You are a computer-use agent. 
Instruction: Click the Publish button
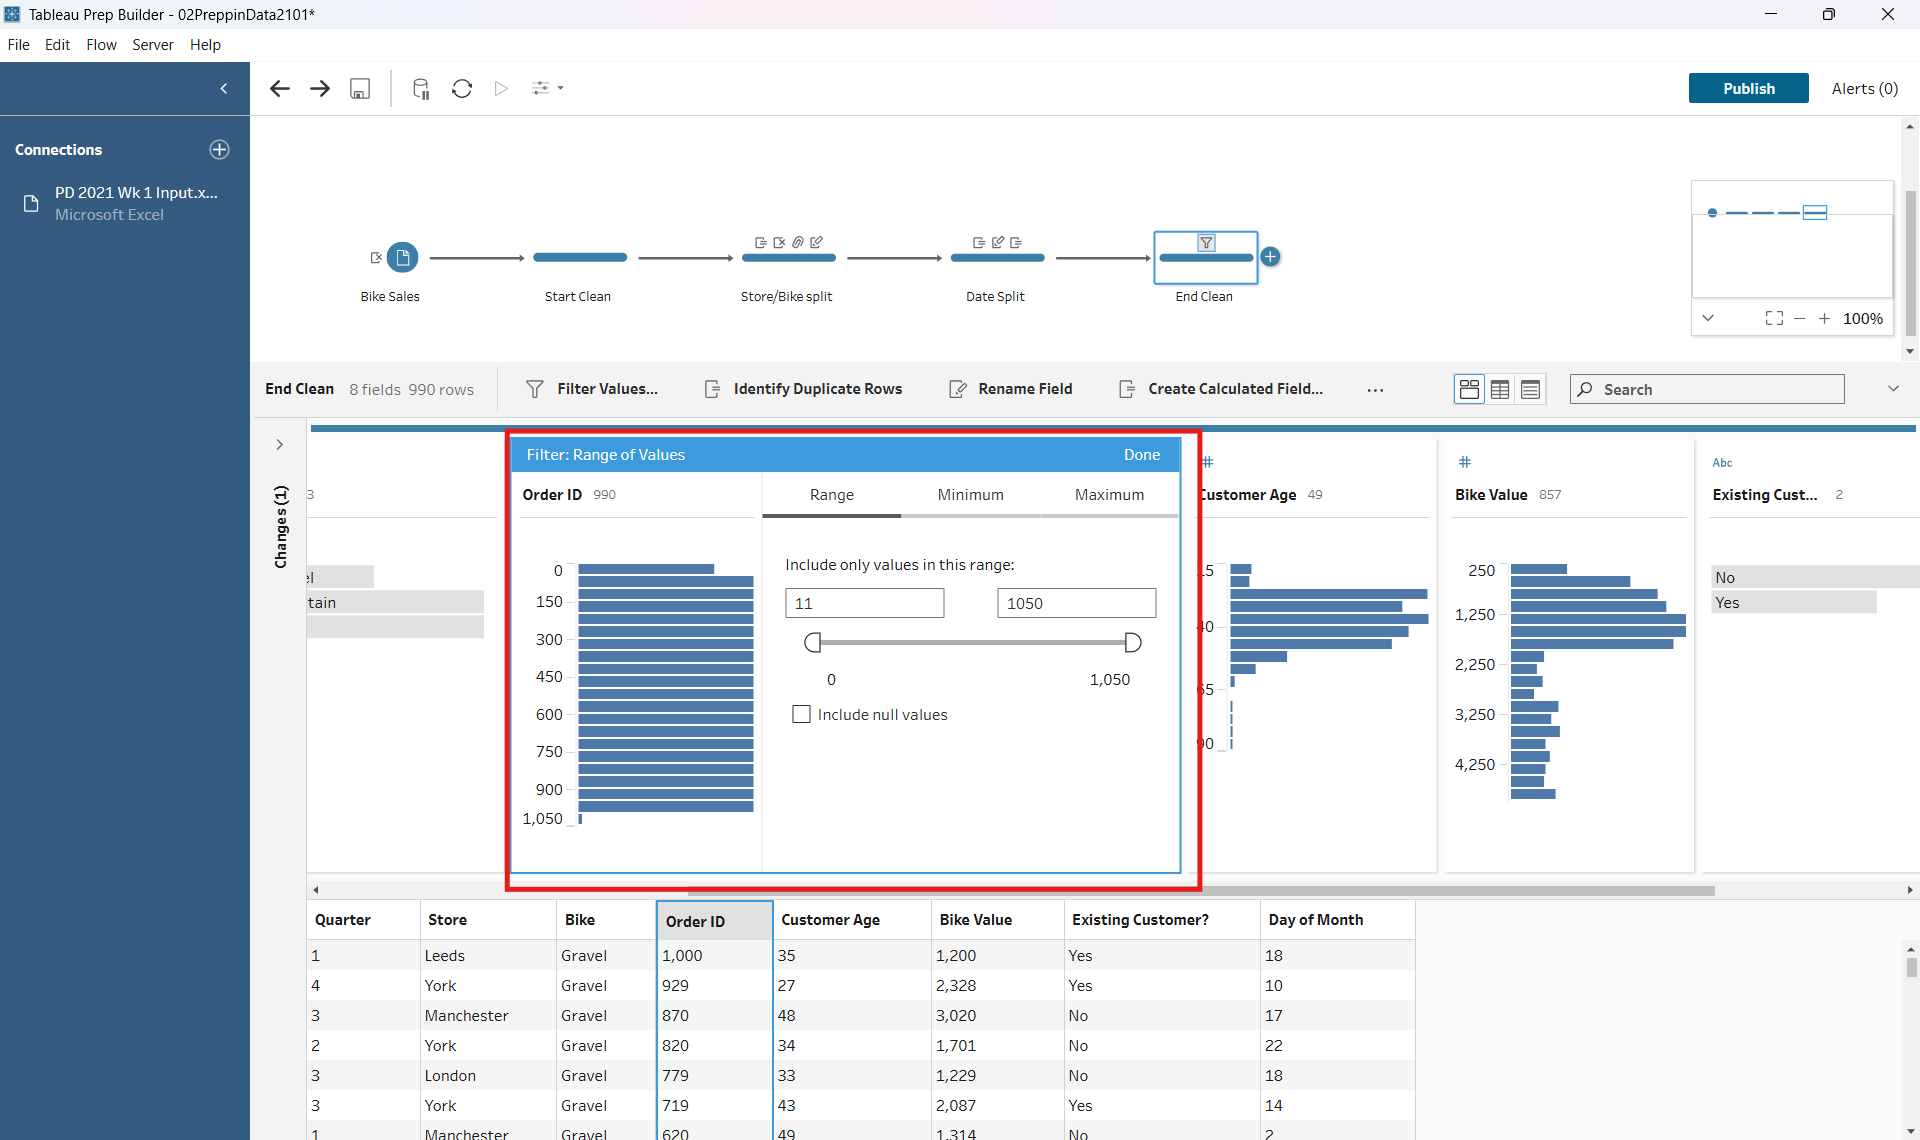point(1748,89)
